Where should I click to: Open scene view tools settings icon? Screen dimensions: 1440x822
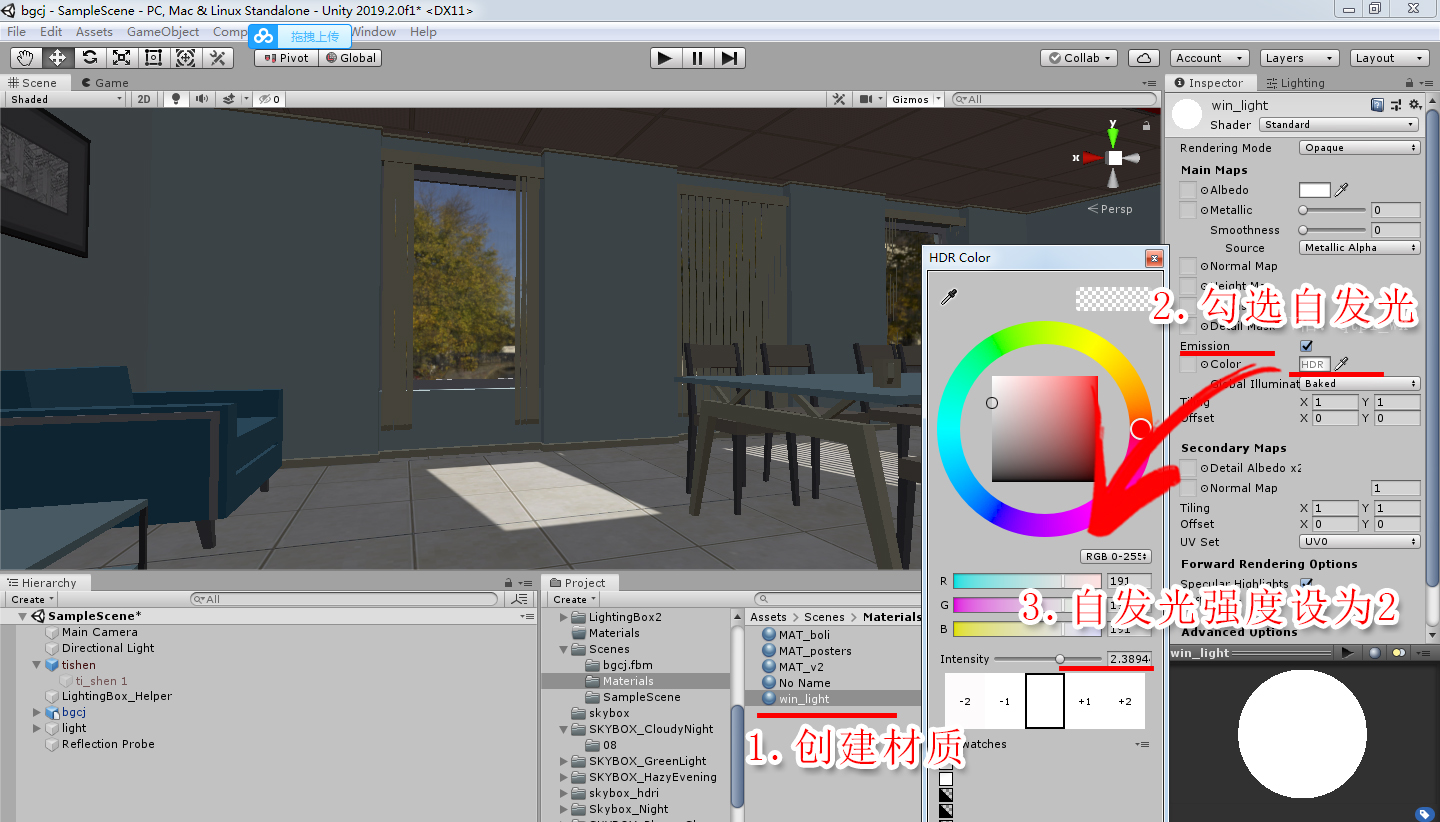tap(840, 99)
